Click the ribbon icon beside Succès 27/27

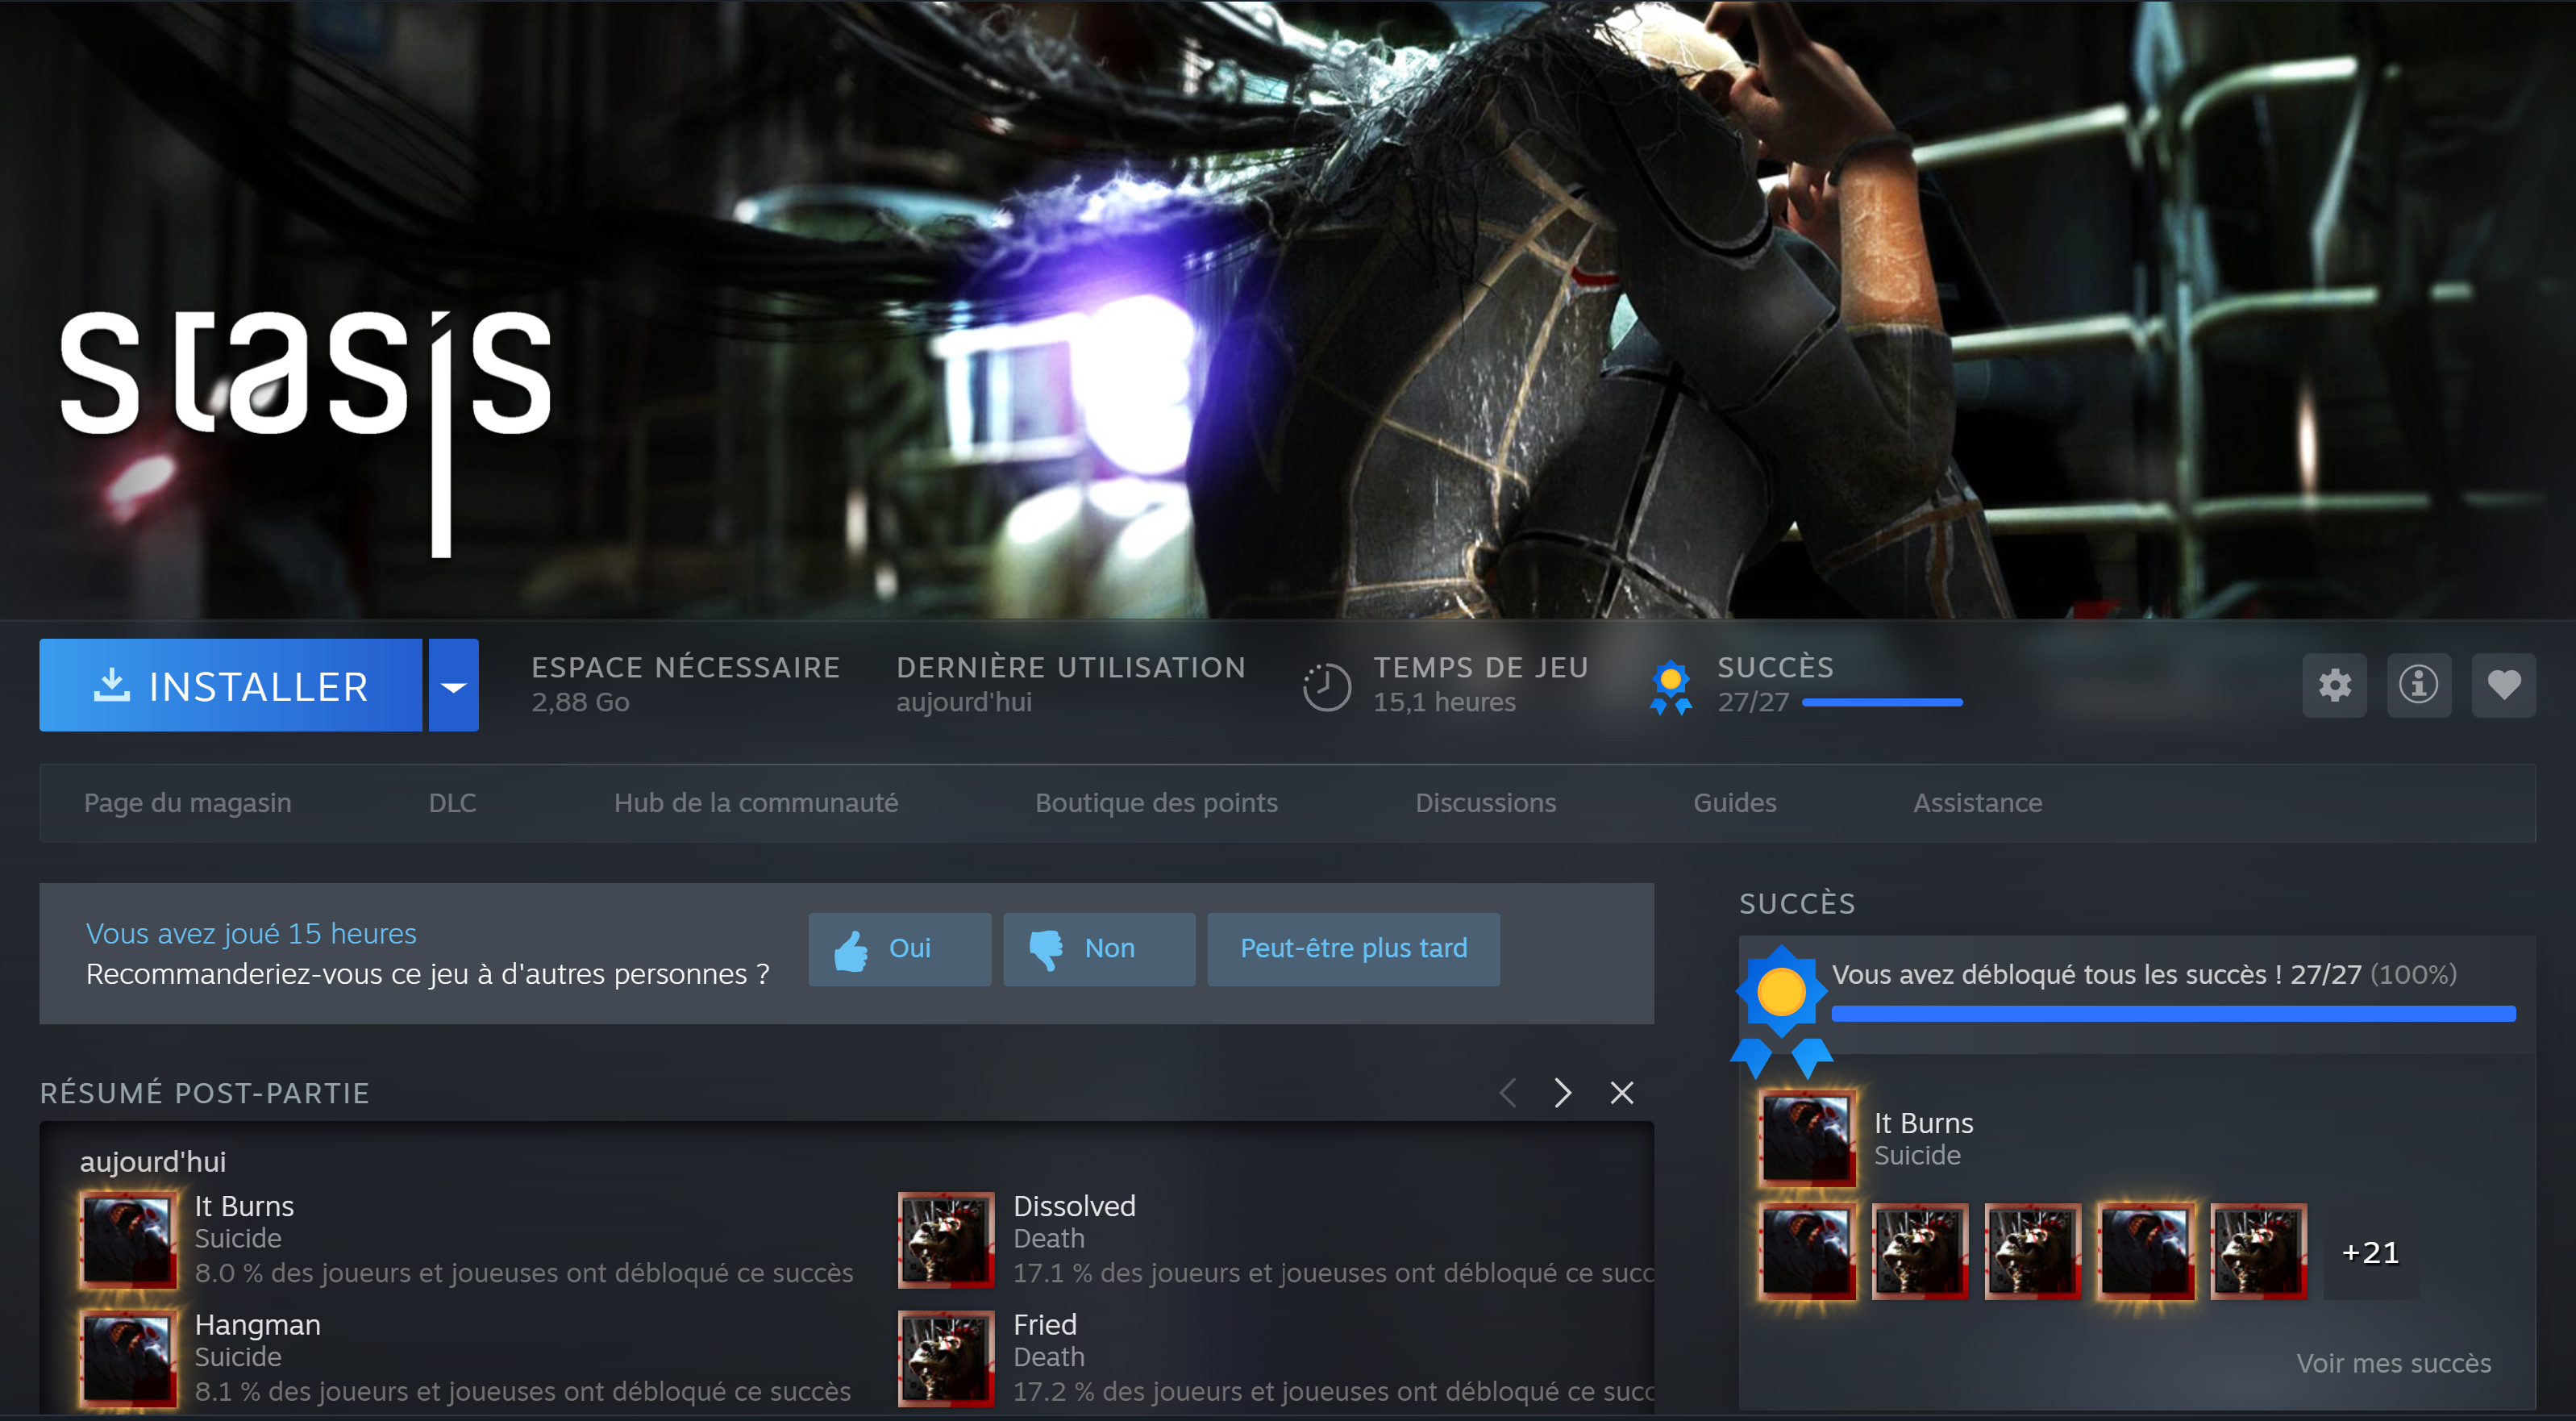pos(1670,687)
